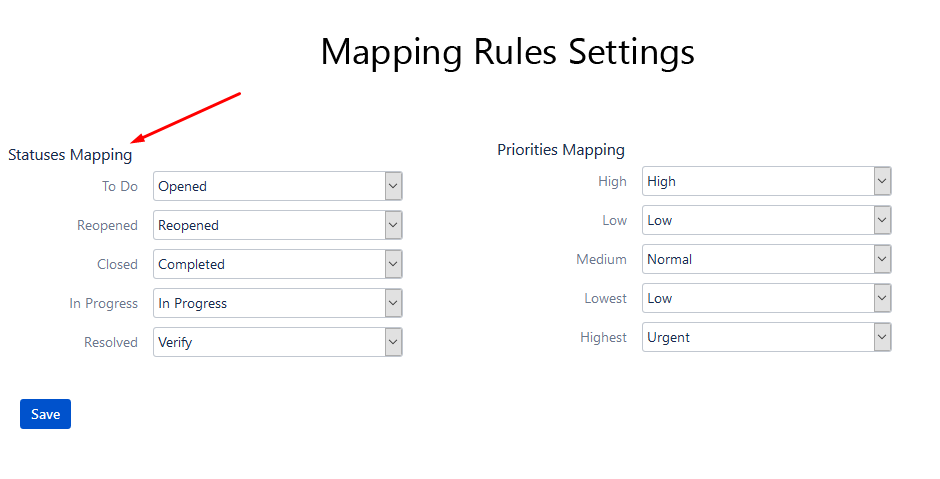Open the Reopened status dropdown
940x479 pixels.
pyautogui.click(x=277, y=225)
